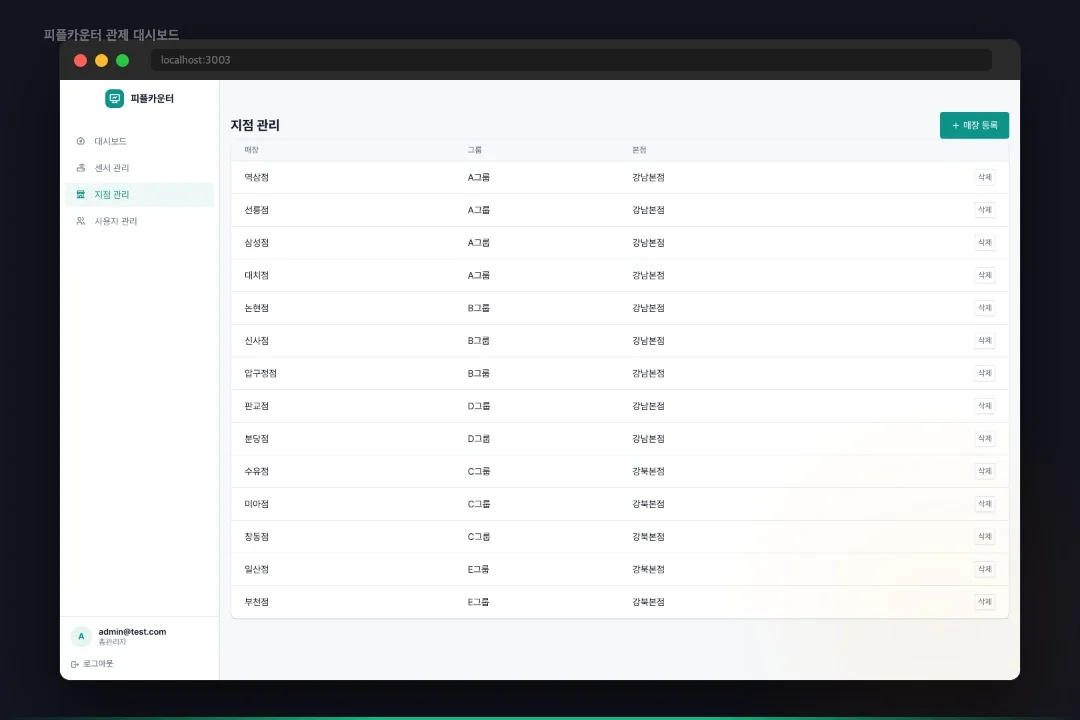1080x720 pixels.
Task: Click the 피플카운터 logo icon
Action: [114, 99]
